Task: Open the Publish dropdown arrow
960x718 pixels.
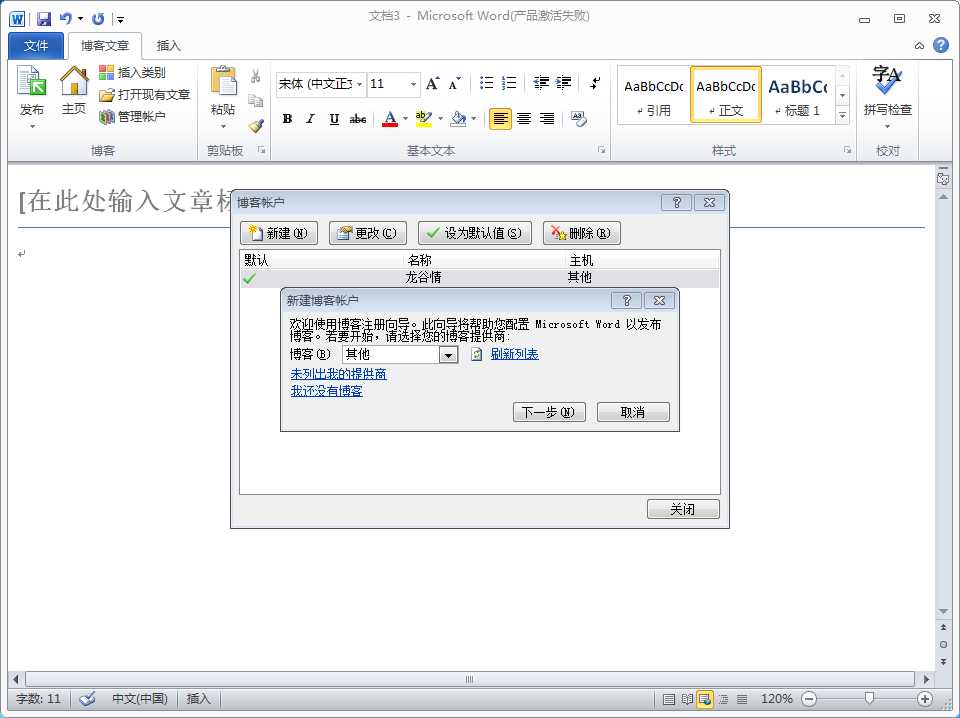Action: click(x=32, y=126)
